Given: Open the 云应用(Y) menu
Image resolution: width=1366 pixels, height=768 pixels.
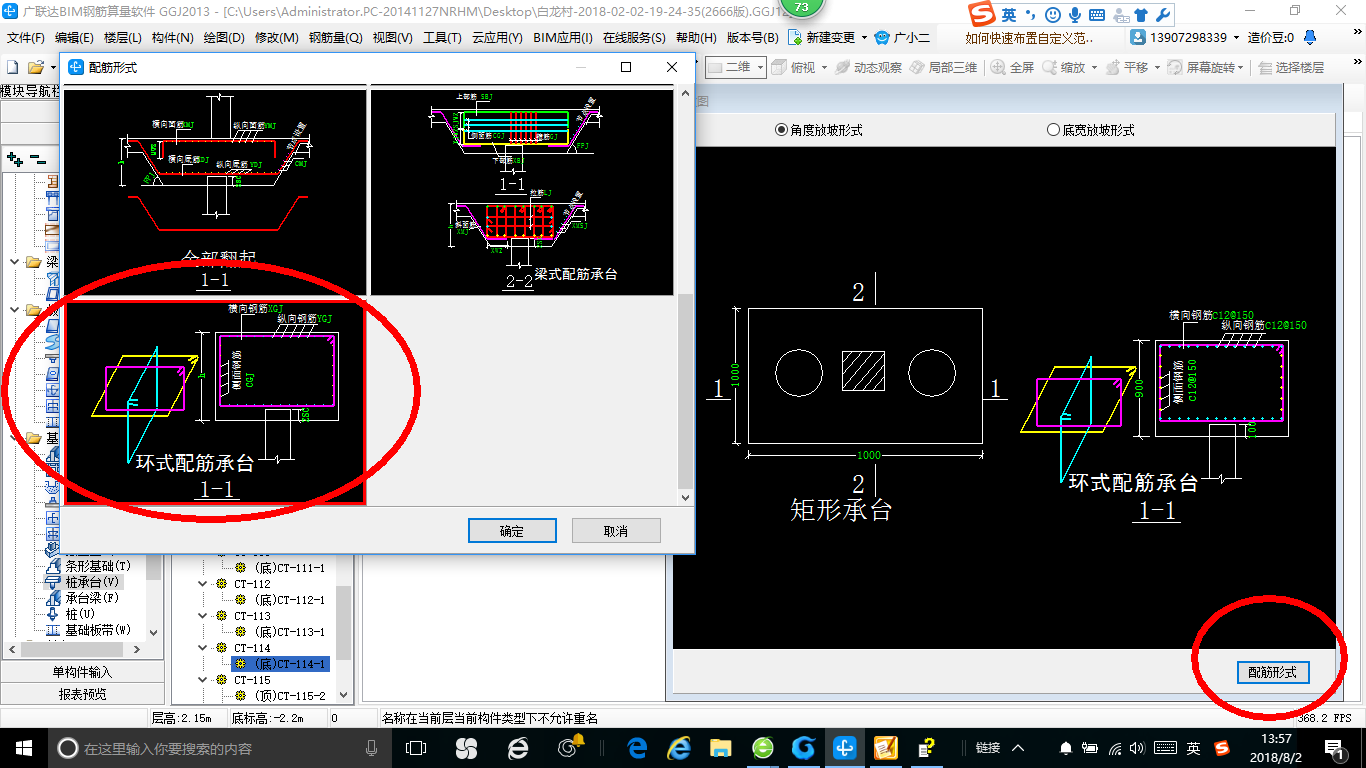Looking at the screenshot, I should pos(497,37).
